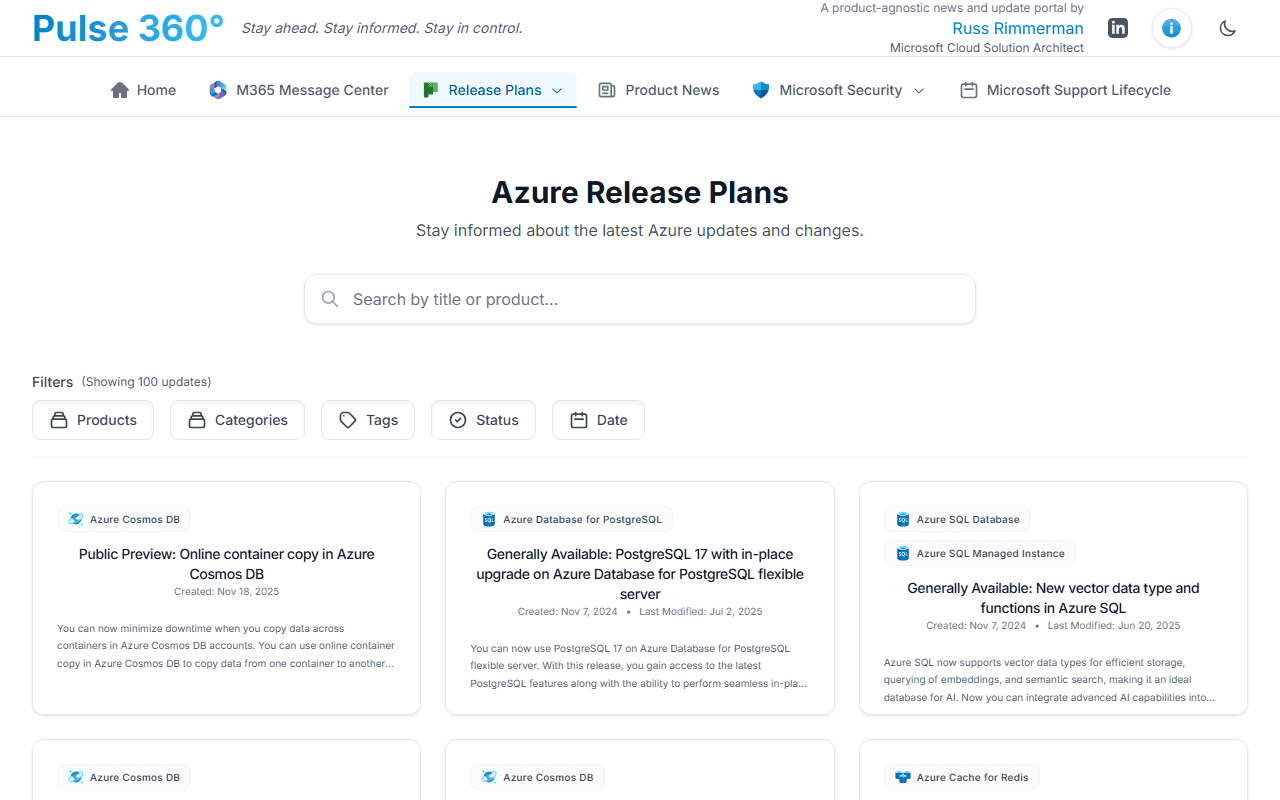Click the Home house icon
The width and height of the screenshot is (1280, 800).
coord(120,90)
